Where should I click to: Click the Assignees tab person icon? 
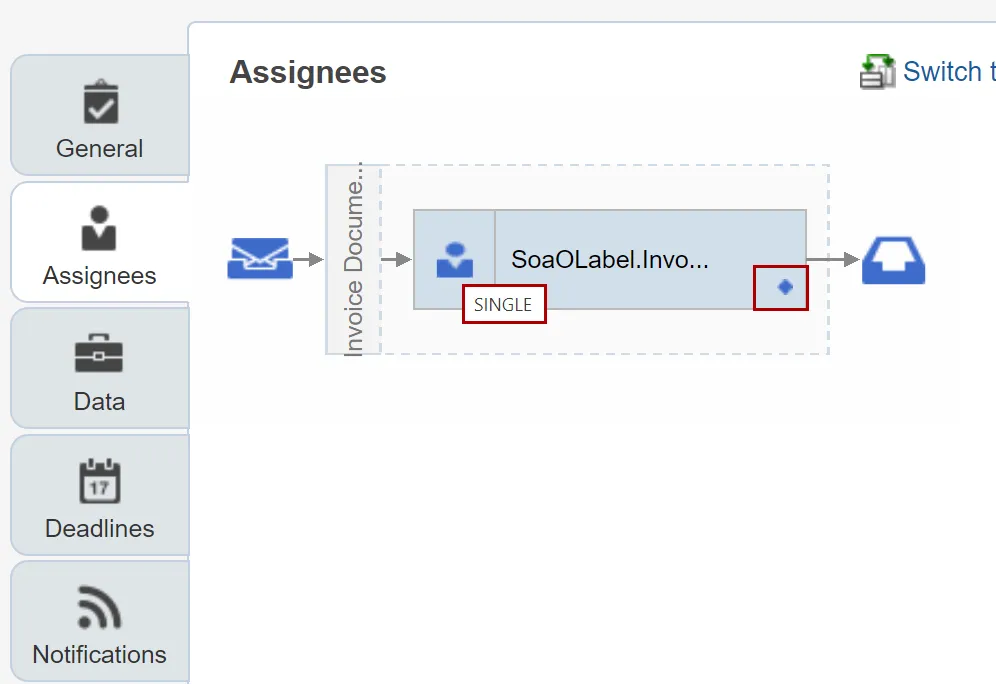(x=100, y=229)
